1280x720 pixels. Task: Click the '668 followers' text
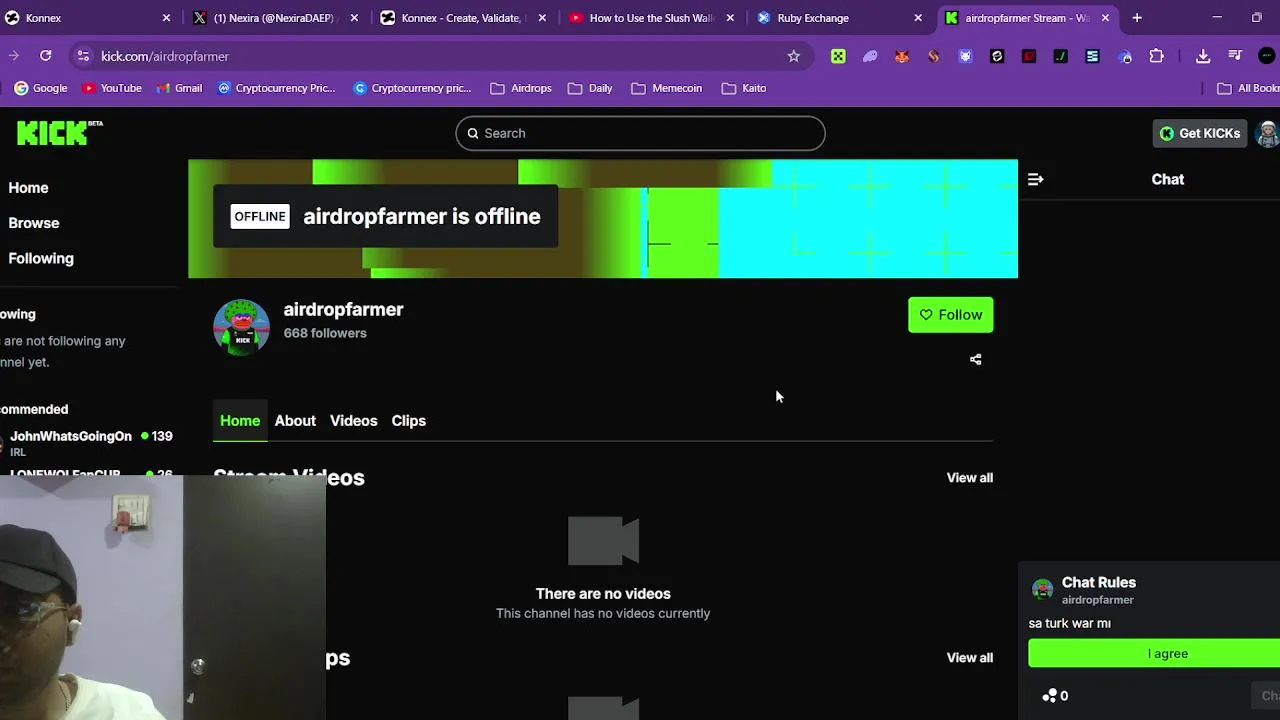click(x=325, y=333)
